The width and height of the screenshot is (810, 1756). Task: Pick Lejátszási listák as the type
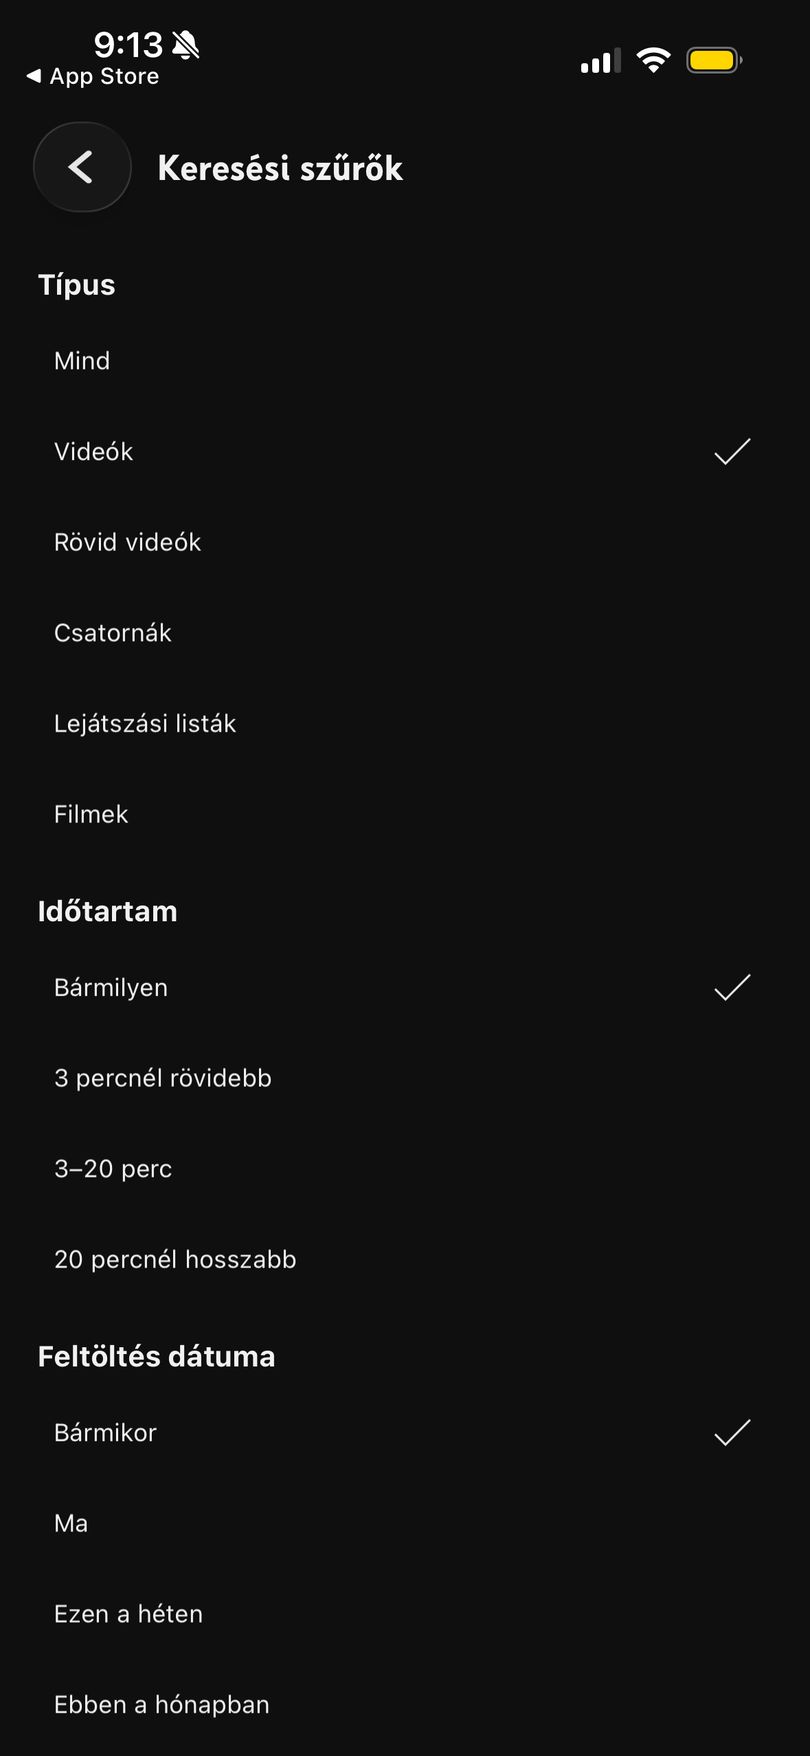click(405, 724)
